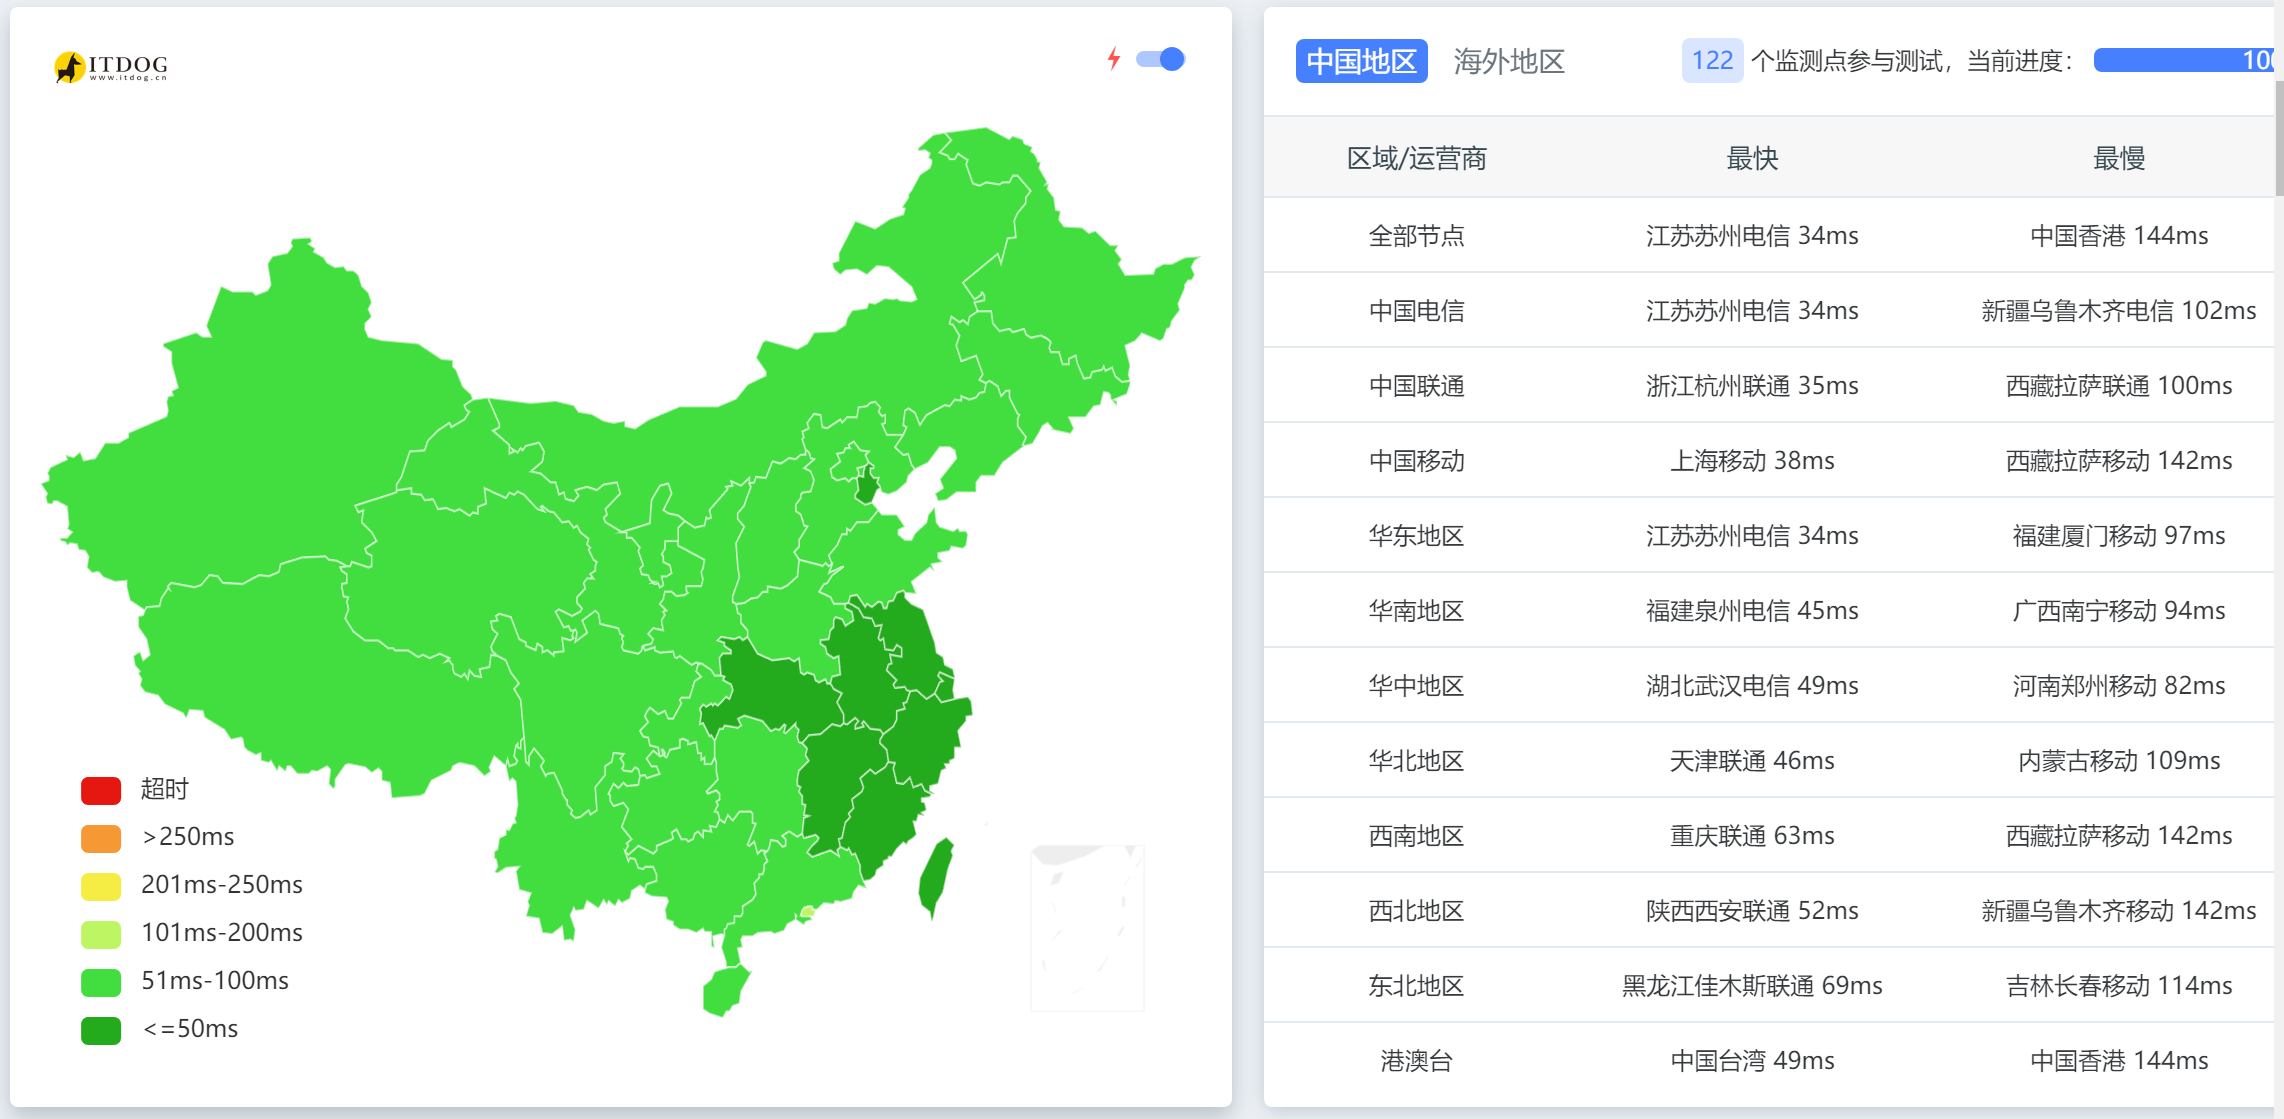Select the 华南地区 row label

pyautogui.click(x=1416, y=610)
